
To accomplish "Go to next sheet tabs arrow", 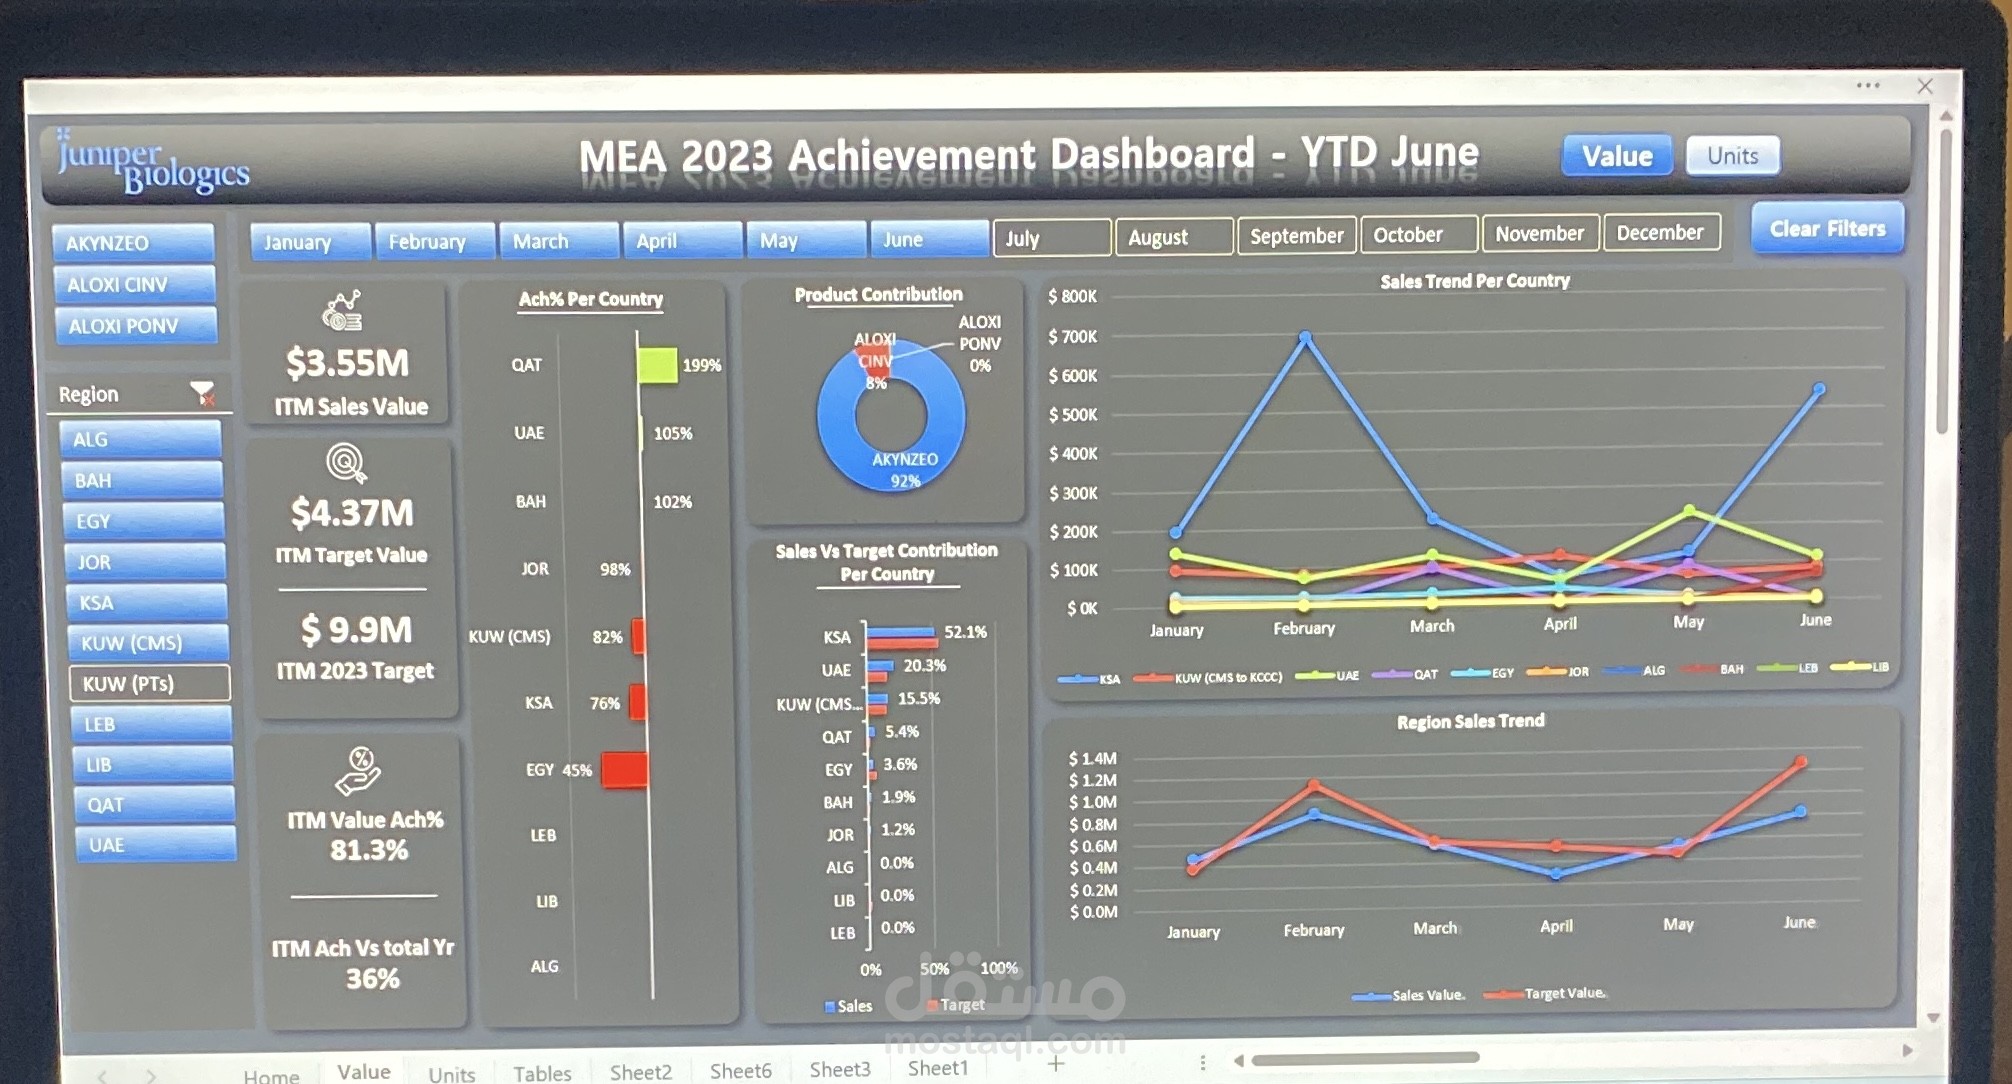I will point(151,1076).
